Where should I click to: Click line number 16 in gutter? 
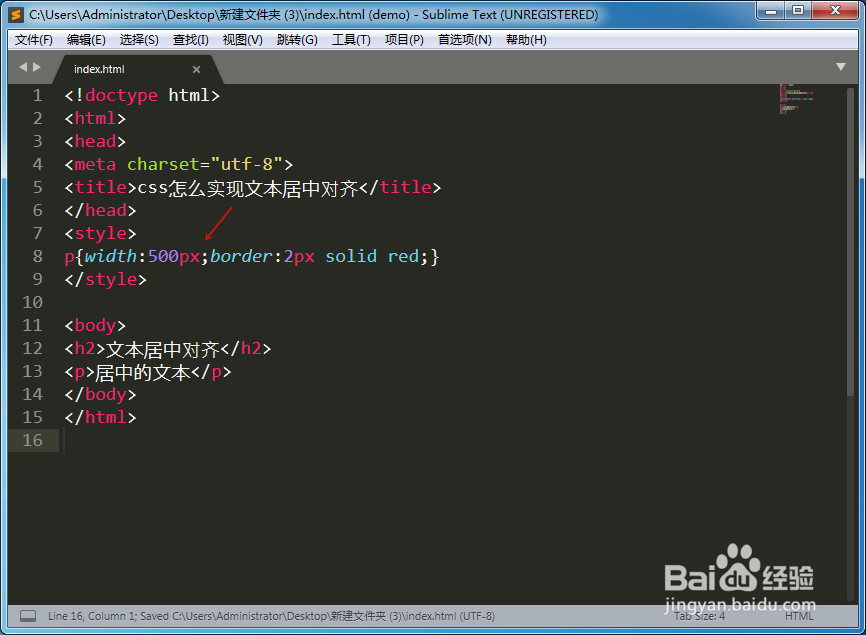33,440
